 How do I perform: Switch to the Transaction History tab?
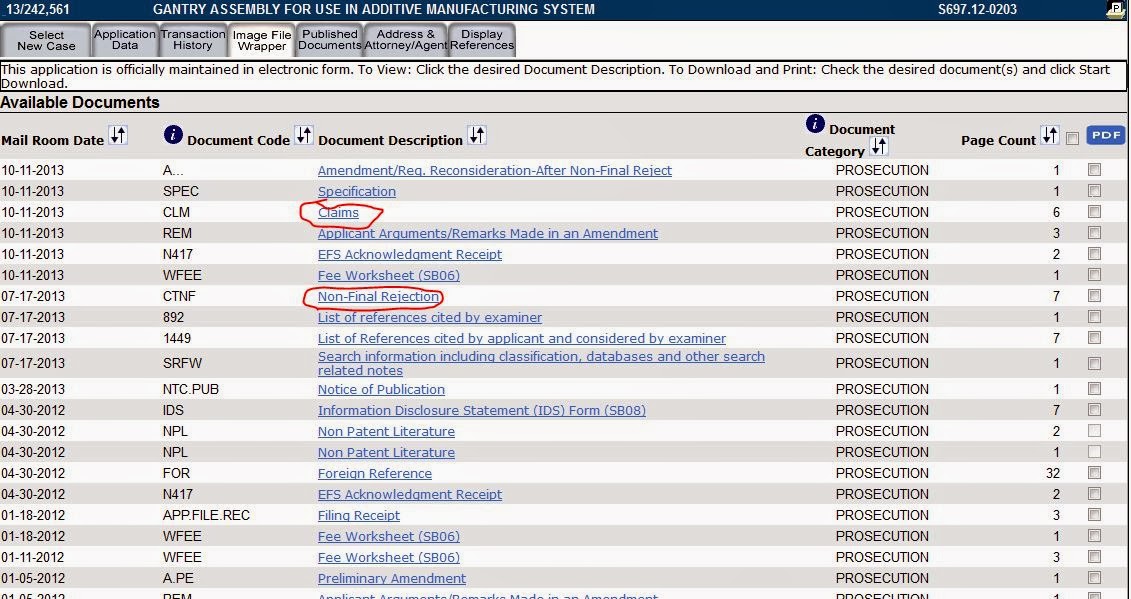tap(193, 40)
